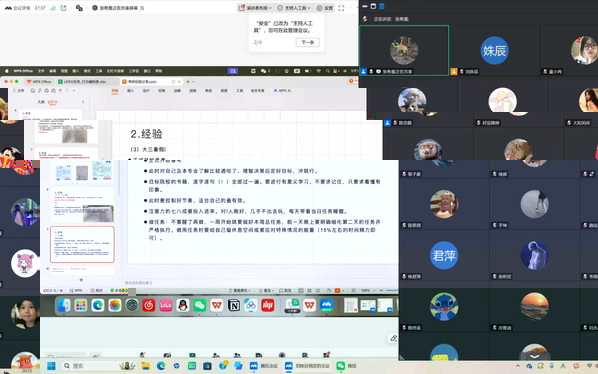
Task: Select the Stitch cartoon avatar participant tile
Action: pos(444,306)
